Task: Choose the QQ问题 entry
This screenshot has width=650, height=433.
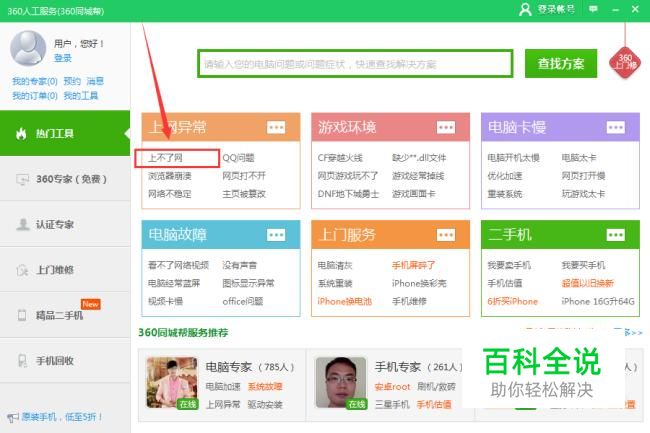Action: 238,158
